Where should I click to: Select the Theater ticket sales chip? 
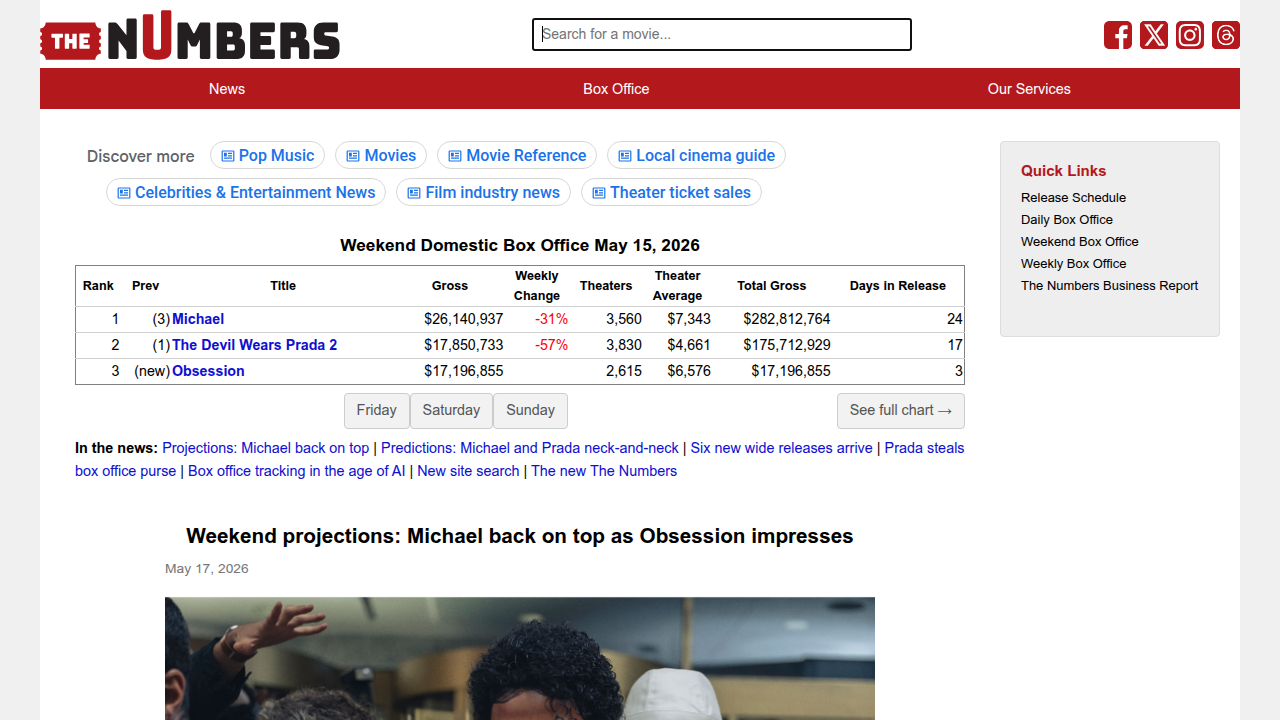pyautogui.click(x=671, y=192)
